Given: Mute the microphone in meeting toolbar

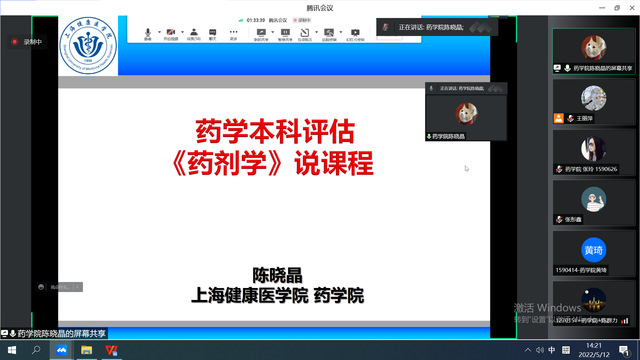Looking at the screenshot, I should (x=148, y=34).
